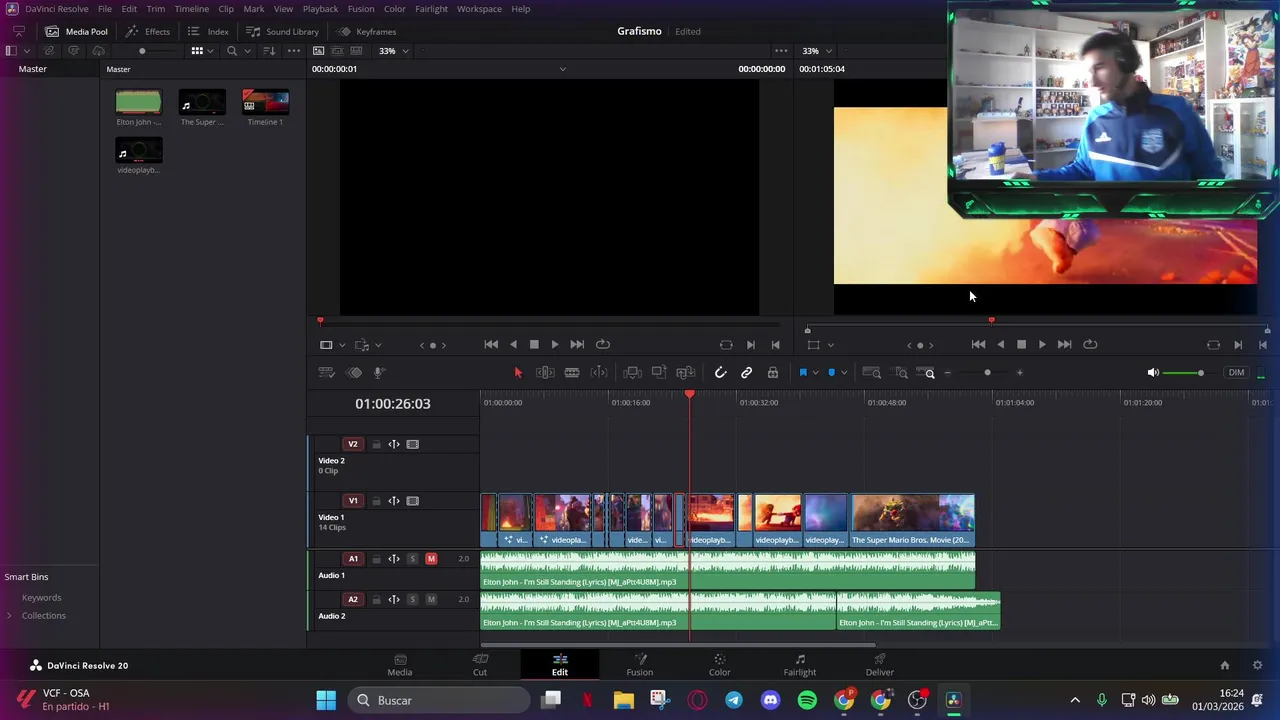Select the V2 destination track button
This screenshot has width=1280, height=720.
click(353, 444)
